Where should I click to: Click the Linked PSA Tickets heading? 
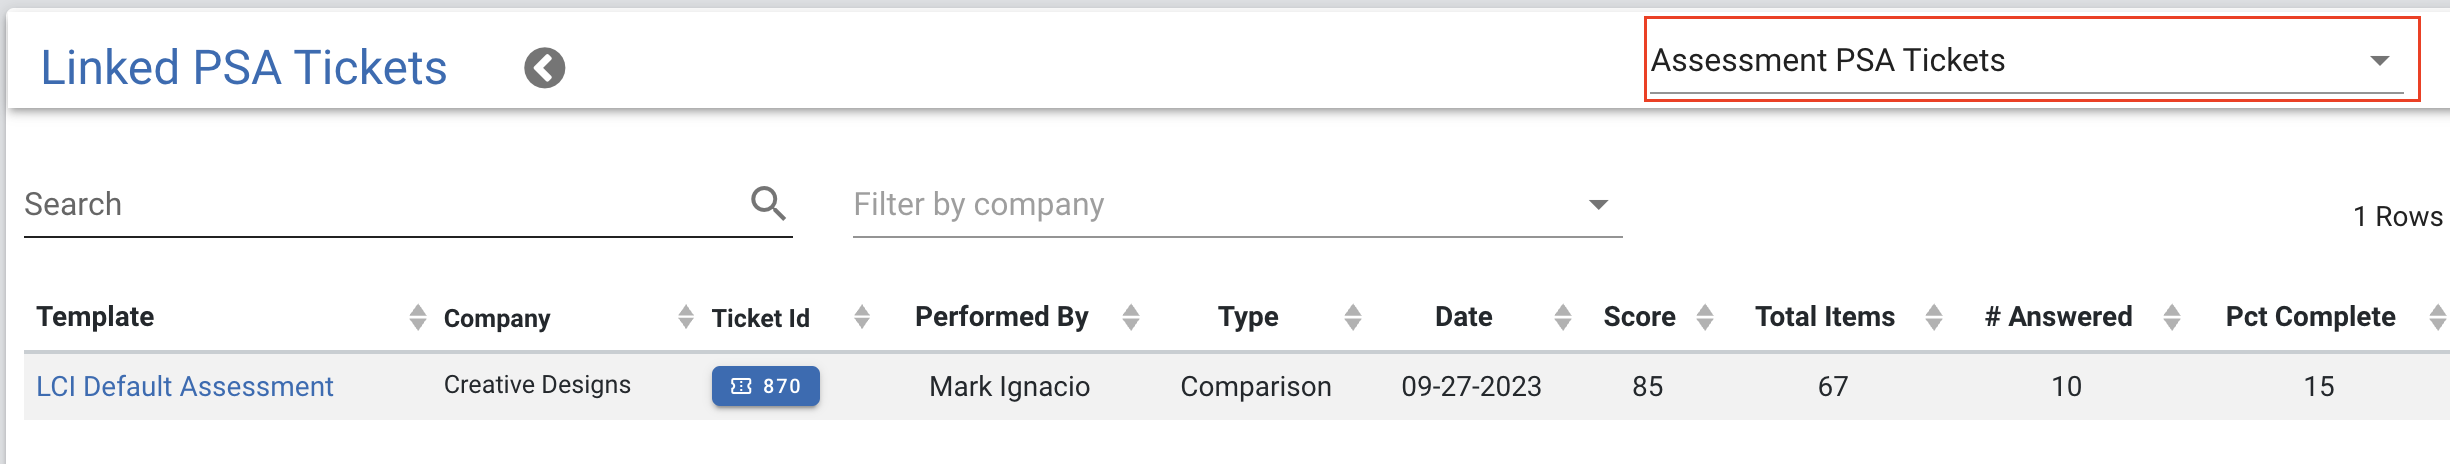(x=244, y=68)
